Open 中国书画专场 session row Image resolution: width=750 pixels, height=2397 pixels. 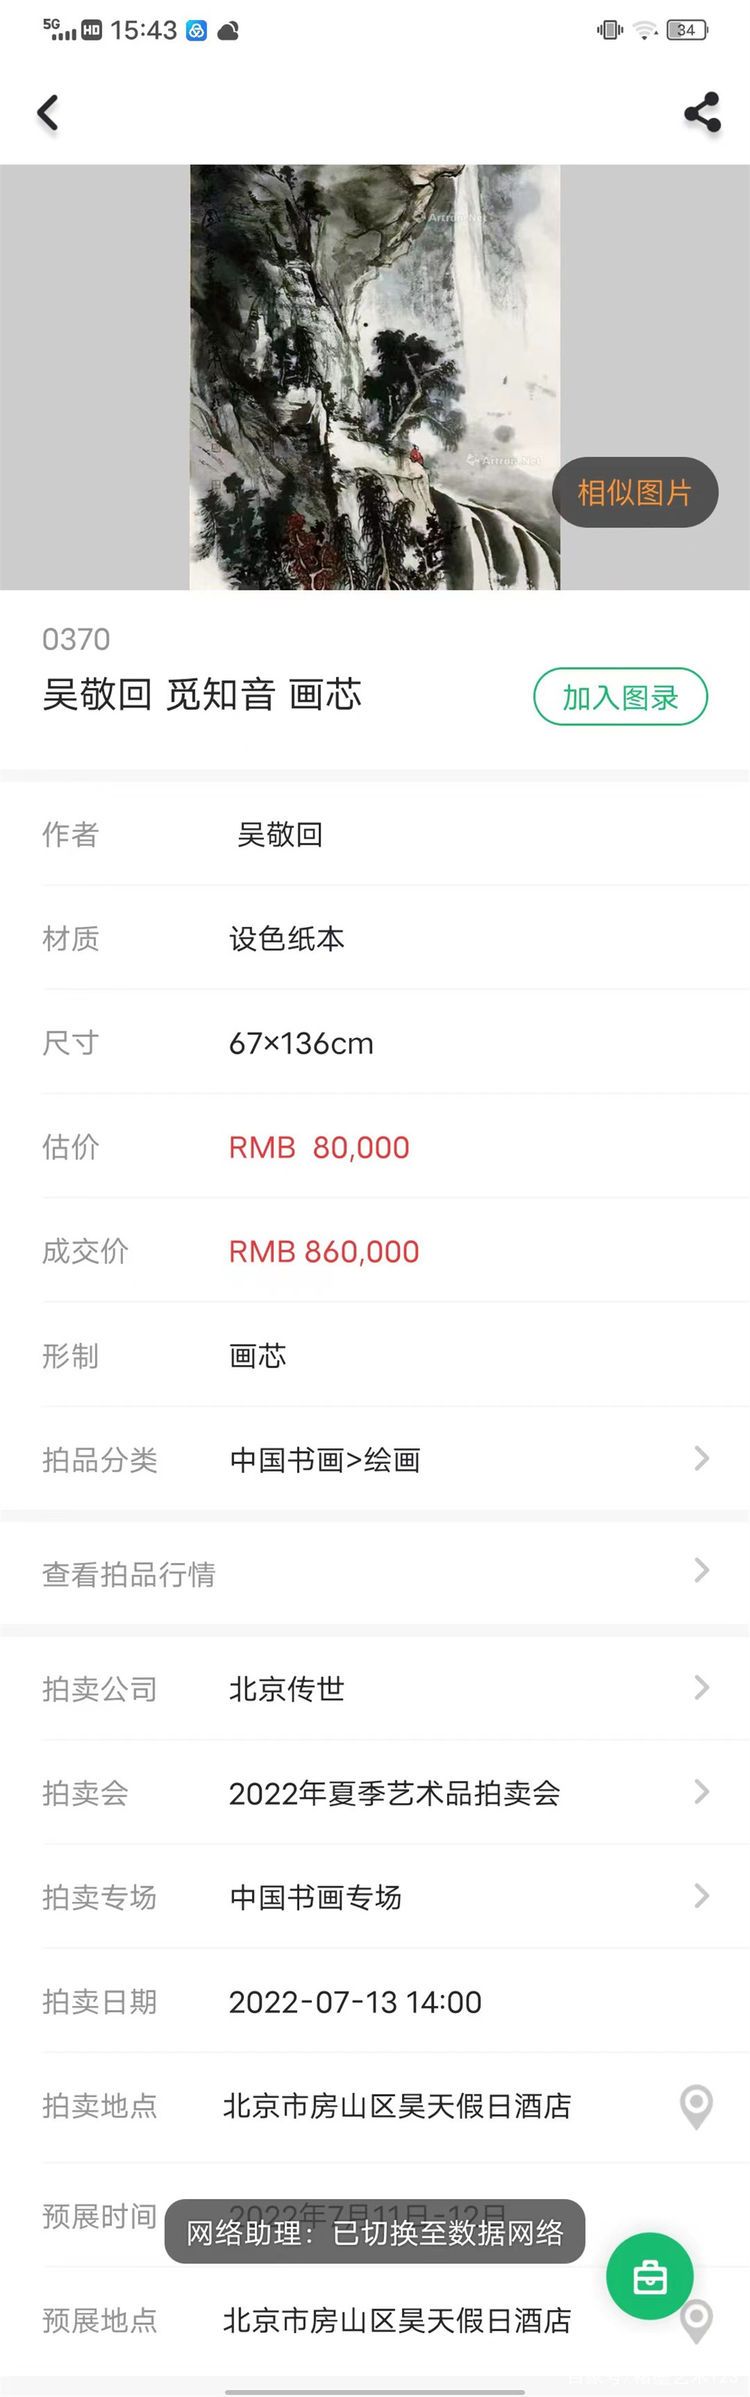tap(375, 1897)
